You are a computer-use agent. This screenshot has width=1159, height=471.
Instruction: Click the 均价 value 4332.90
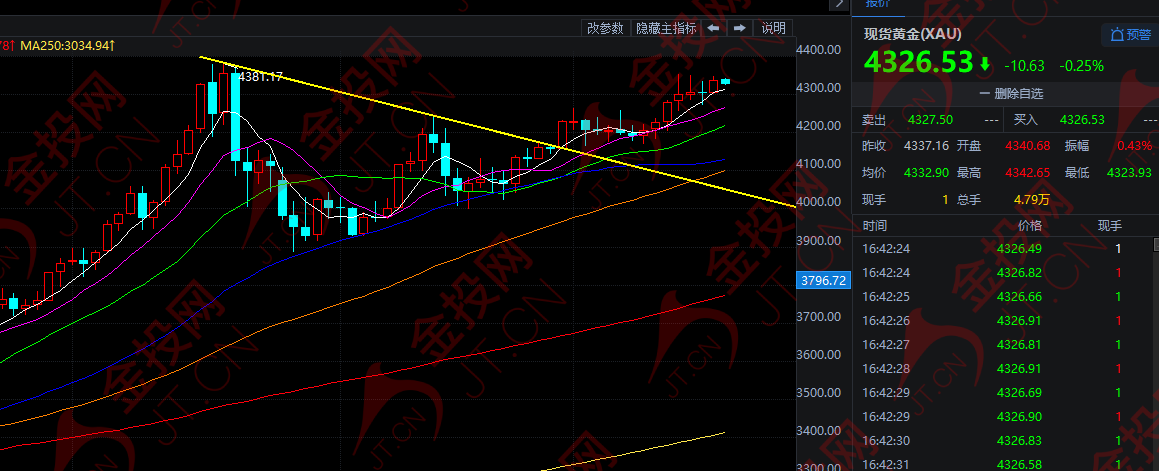(x=926, y=172)
